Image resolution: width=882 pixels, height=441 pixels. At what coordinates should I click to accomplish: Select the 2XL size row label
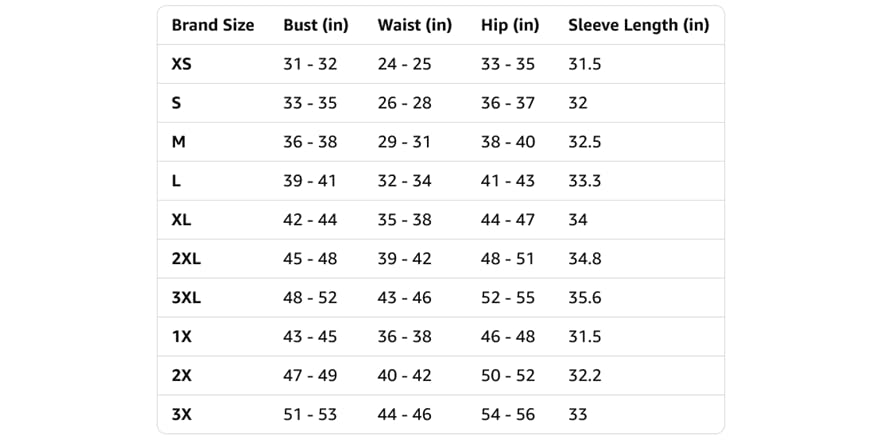[186, 259]
